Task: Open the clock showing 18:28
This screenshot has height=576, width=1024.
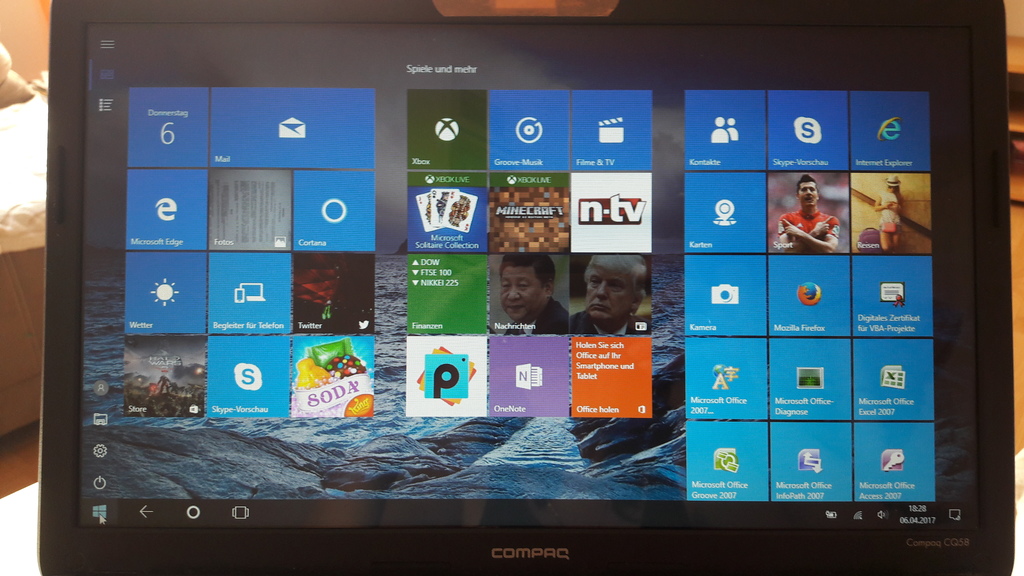Action: click(917, 515)
